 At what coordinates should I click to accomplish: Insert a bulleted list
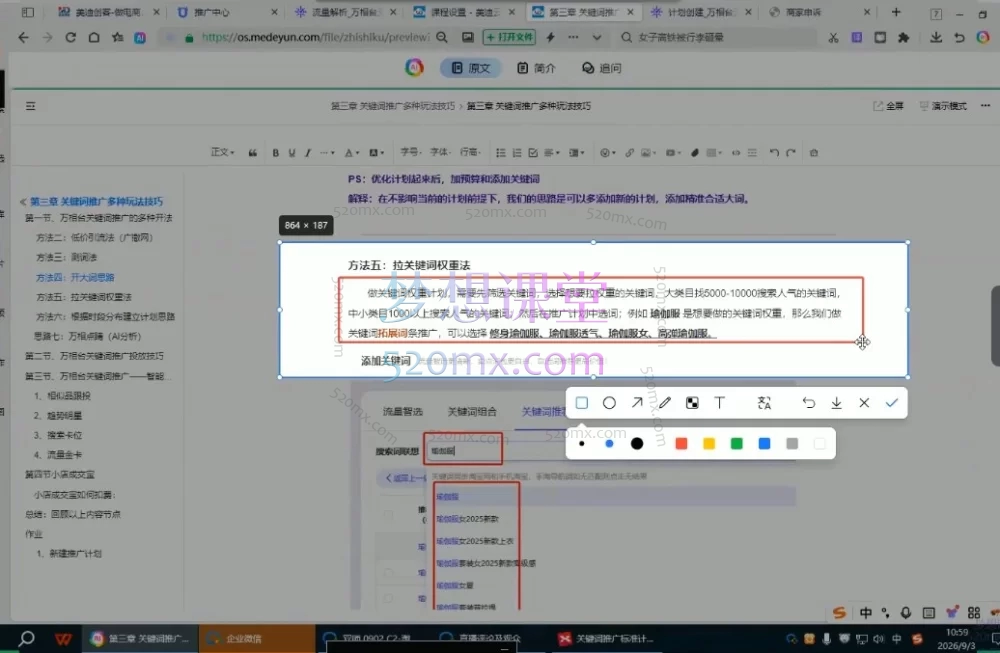(x=501, y=153)
